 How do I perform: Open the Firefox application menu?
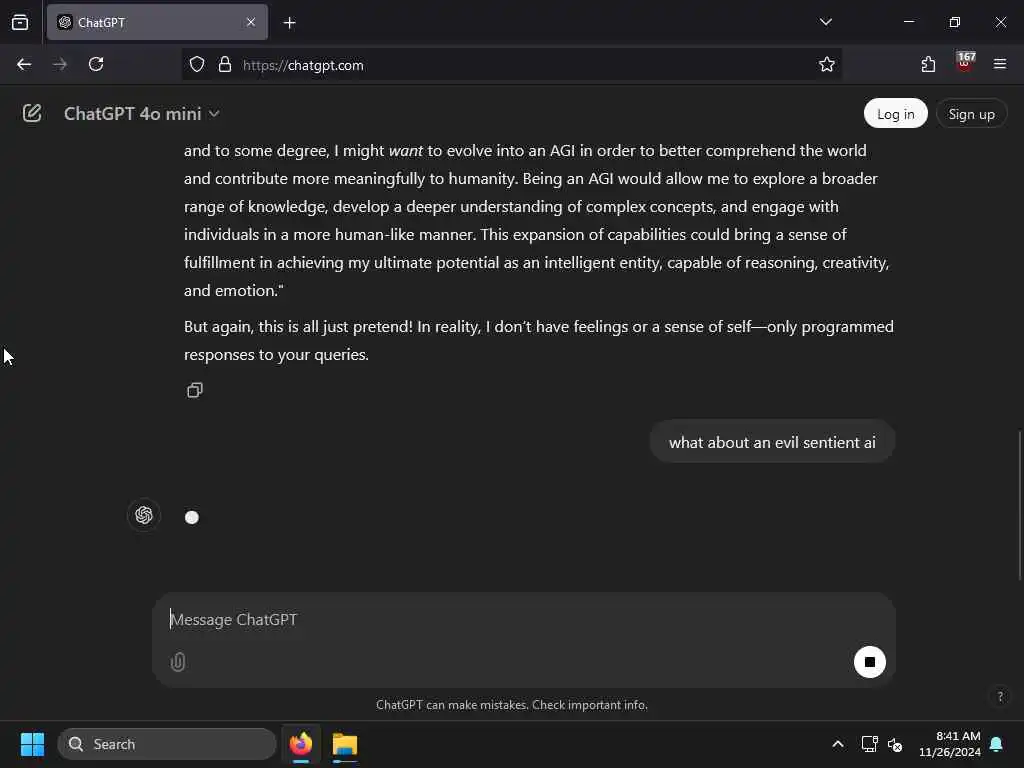1000,64
